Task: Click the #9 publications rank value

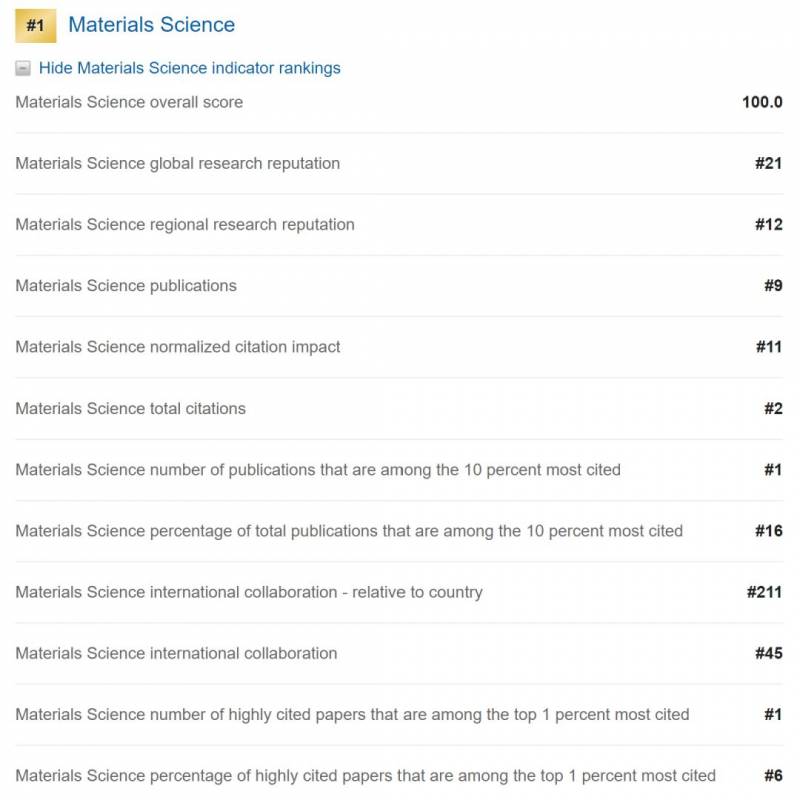Action: coord(773,286)
